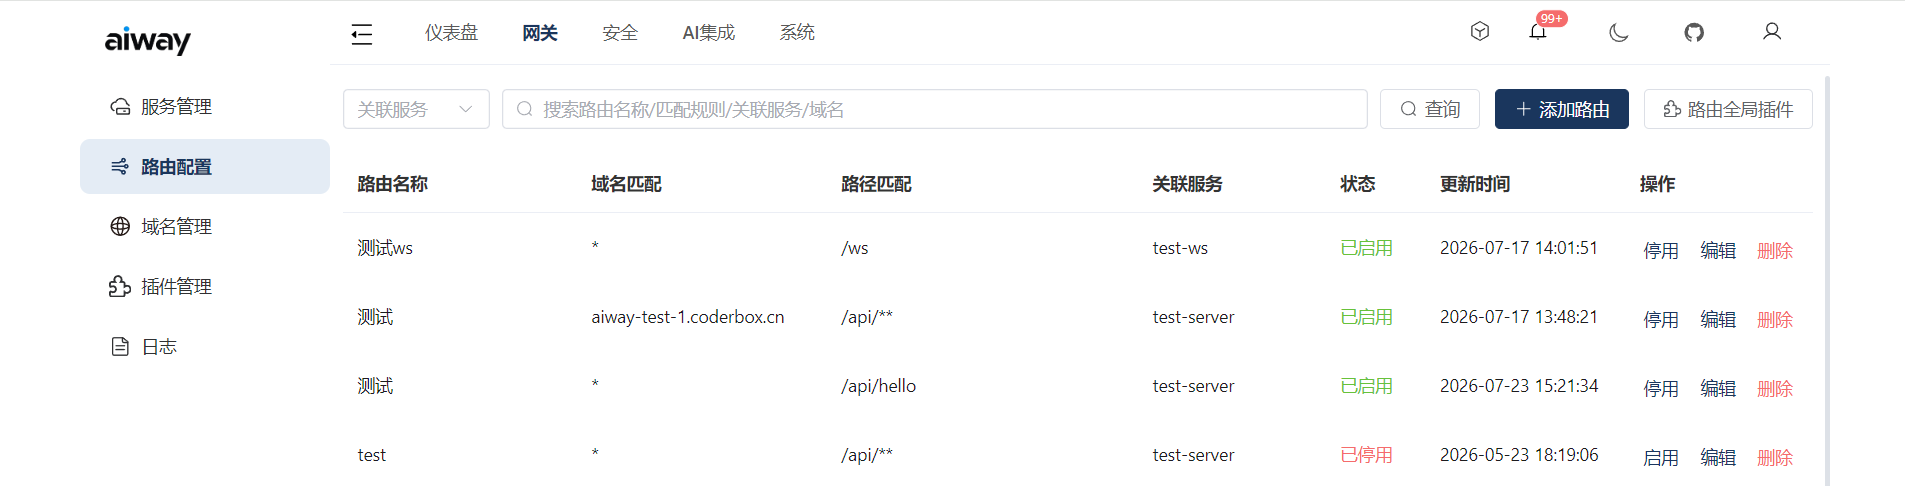Open the 仪表盘 tab
The image size is (1905, 486).
pyautogui.click(x=451, y=33)
